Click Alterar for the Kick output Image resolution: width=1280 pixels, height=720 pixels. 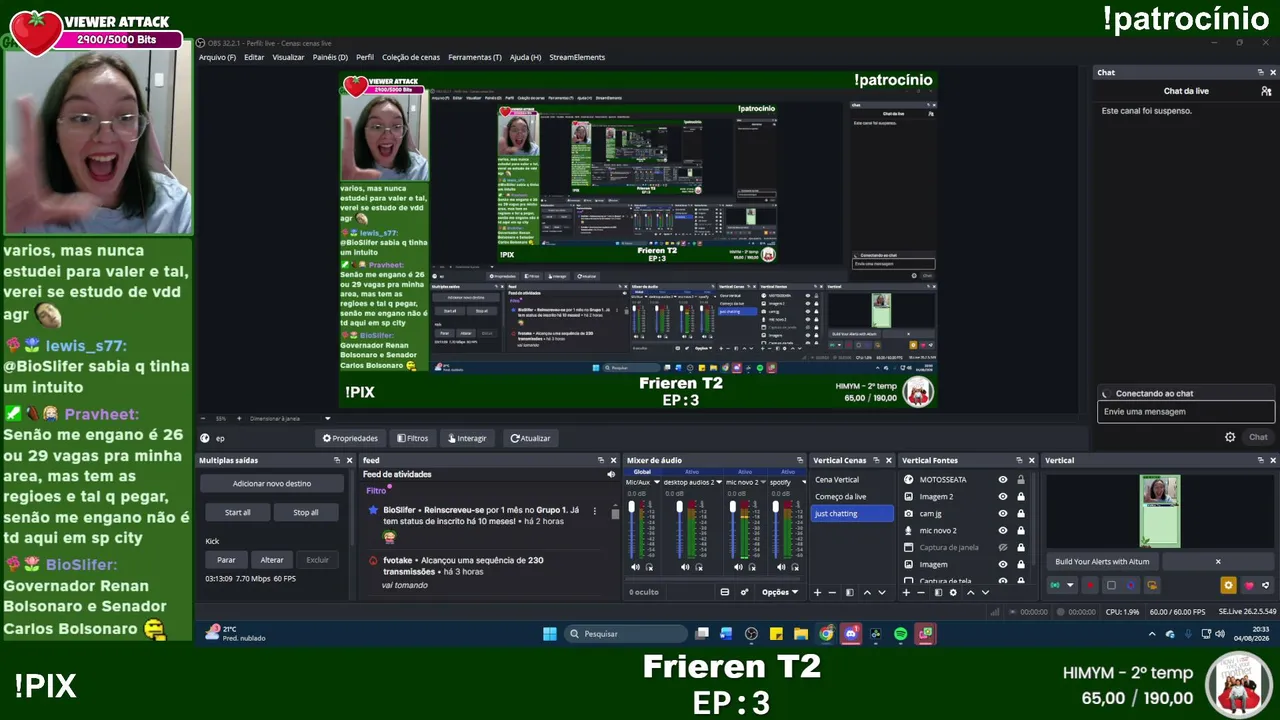tap(272, 560)
